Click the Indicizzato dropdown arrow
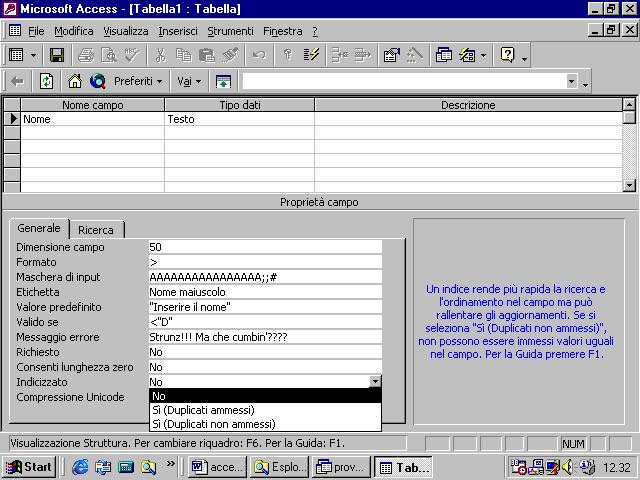The image size is (640, 480). (375, 382)
